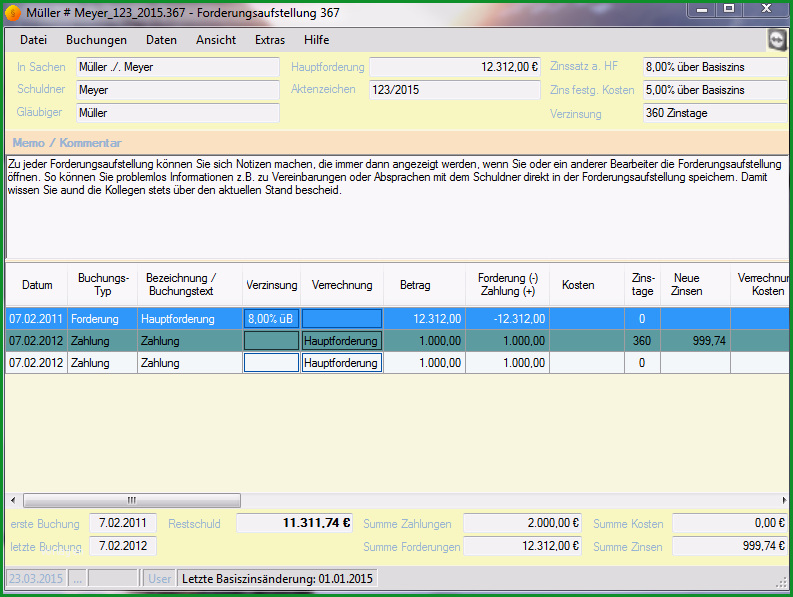Click the 360 Zinstage cell
The height and width of the screenshot is (597, 793).
642,341
